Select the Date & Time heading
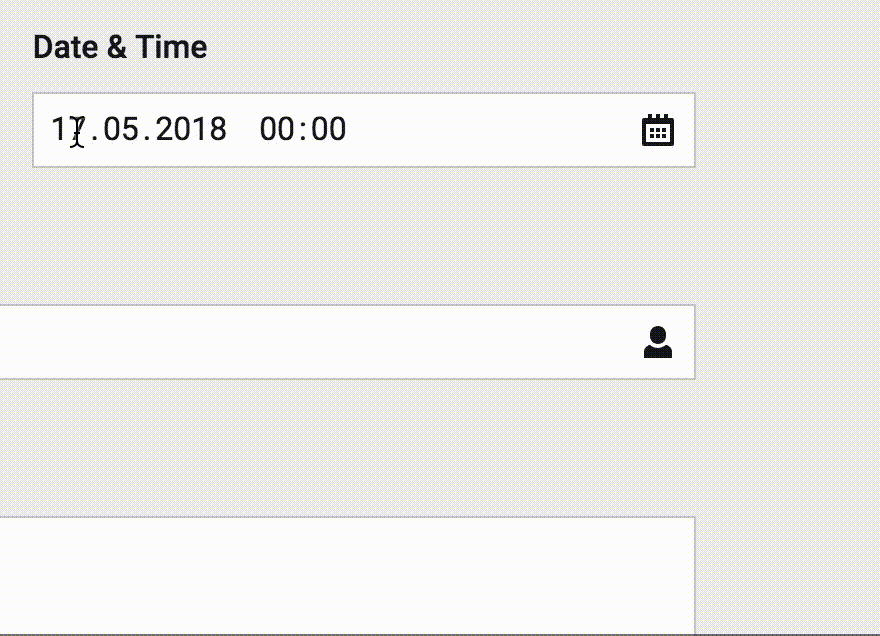Image resolution: width=880 pixels, height=636 pixels. (x=120, y=46)
